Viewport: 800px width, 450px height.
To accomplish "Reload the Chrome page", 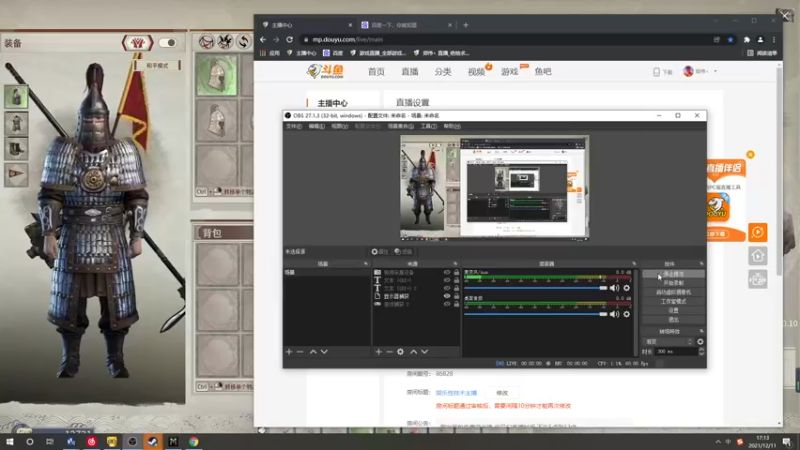I will click(289, 39).
